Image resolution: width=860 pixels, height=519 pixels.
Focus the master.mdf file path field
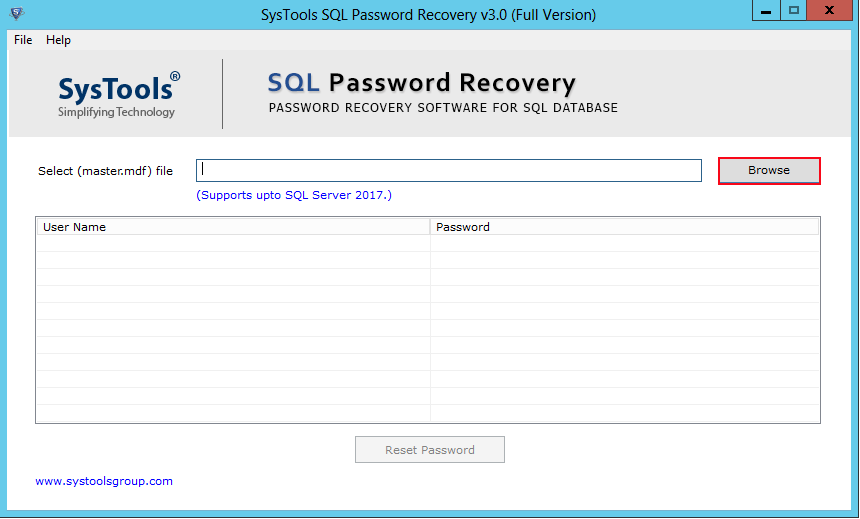tap(448, 171)
